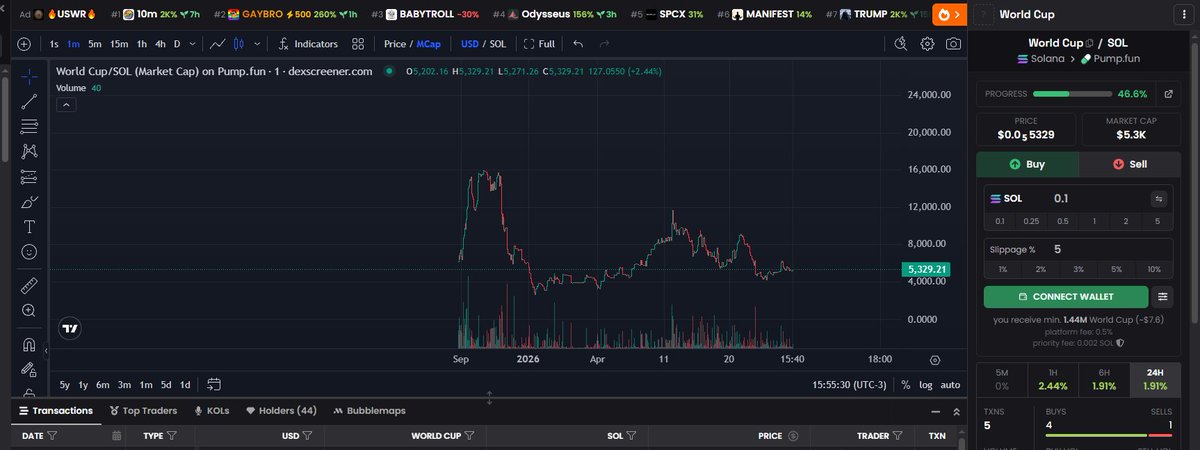
Task: Click the TradingView logo on chart
Action: 69,328
